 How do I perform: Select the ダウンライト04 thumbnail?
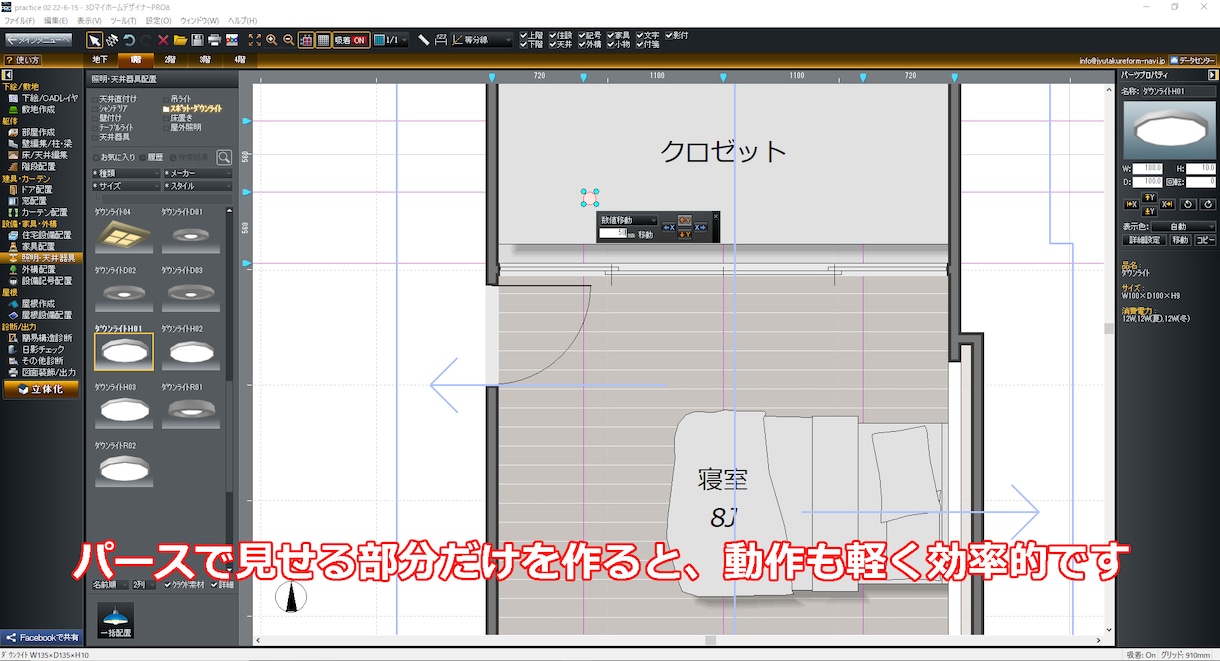coord(123,236)
